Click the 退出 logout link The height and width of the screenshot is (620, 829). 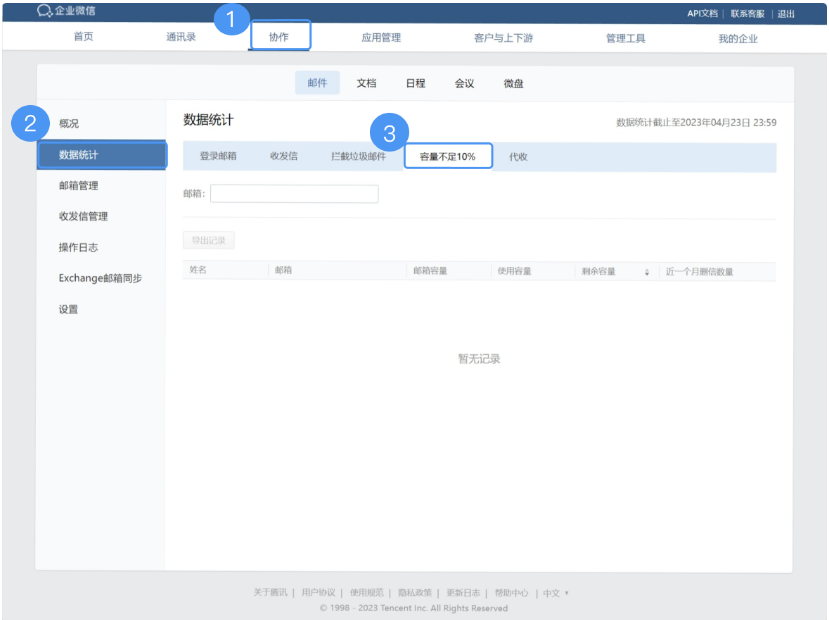tap(786, 13)
